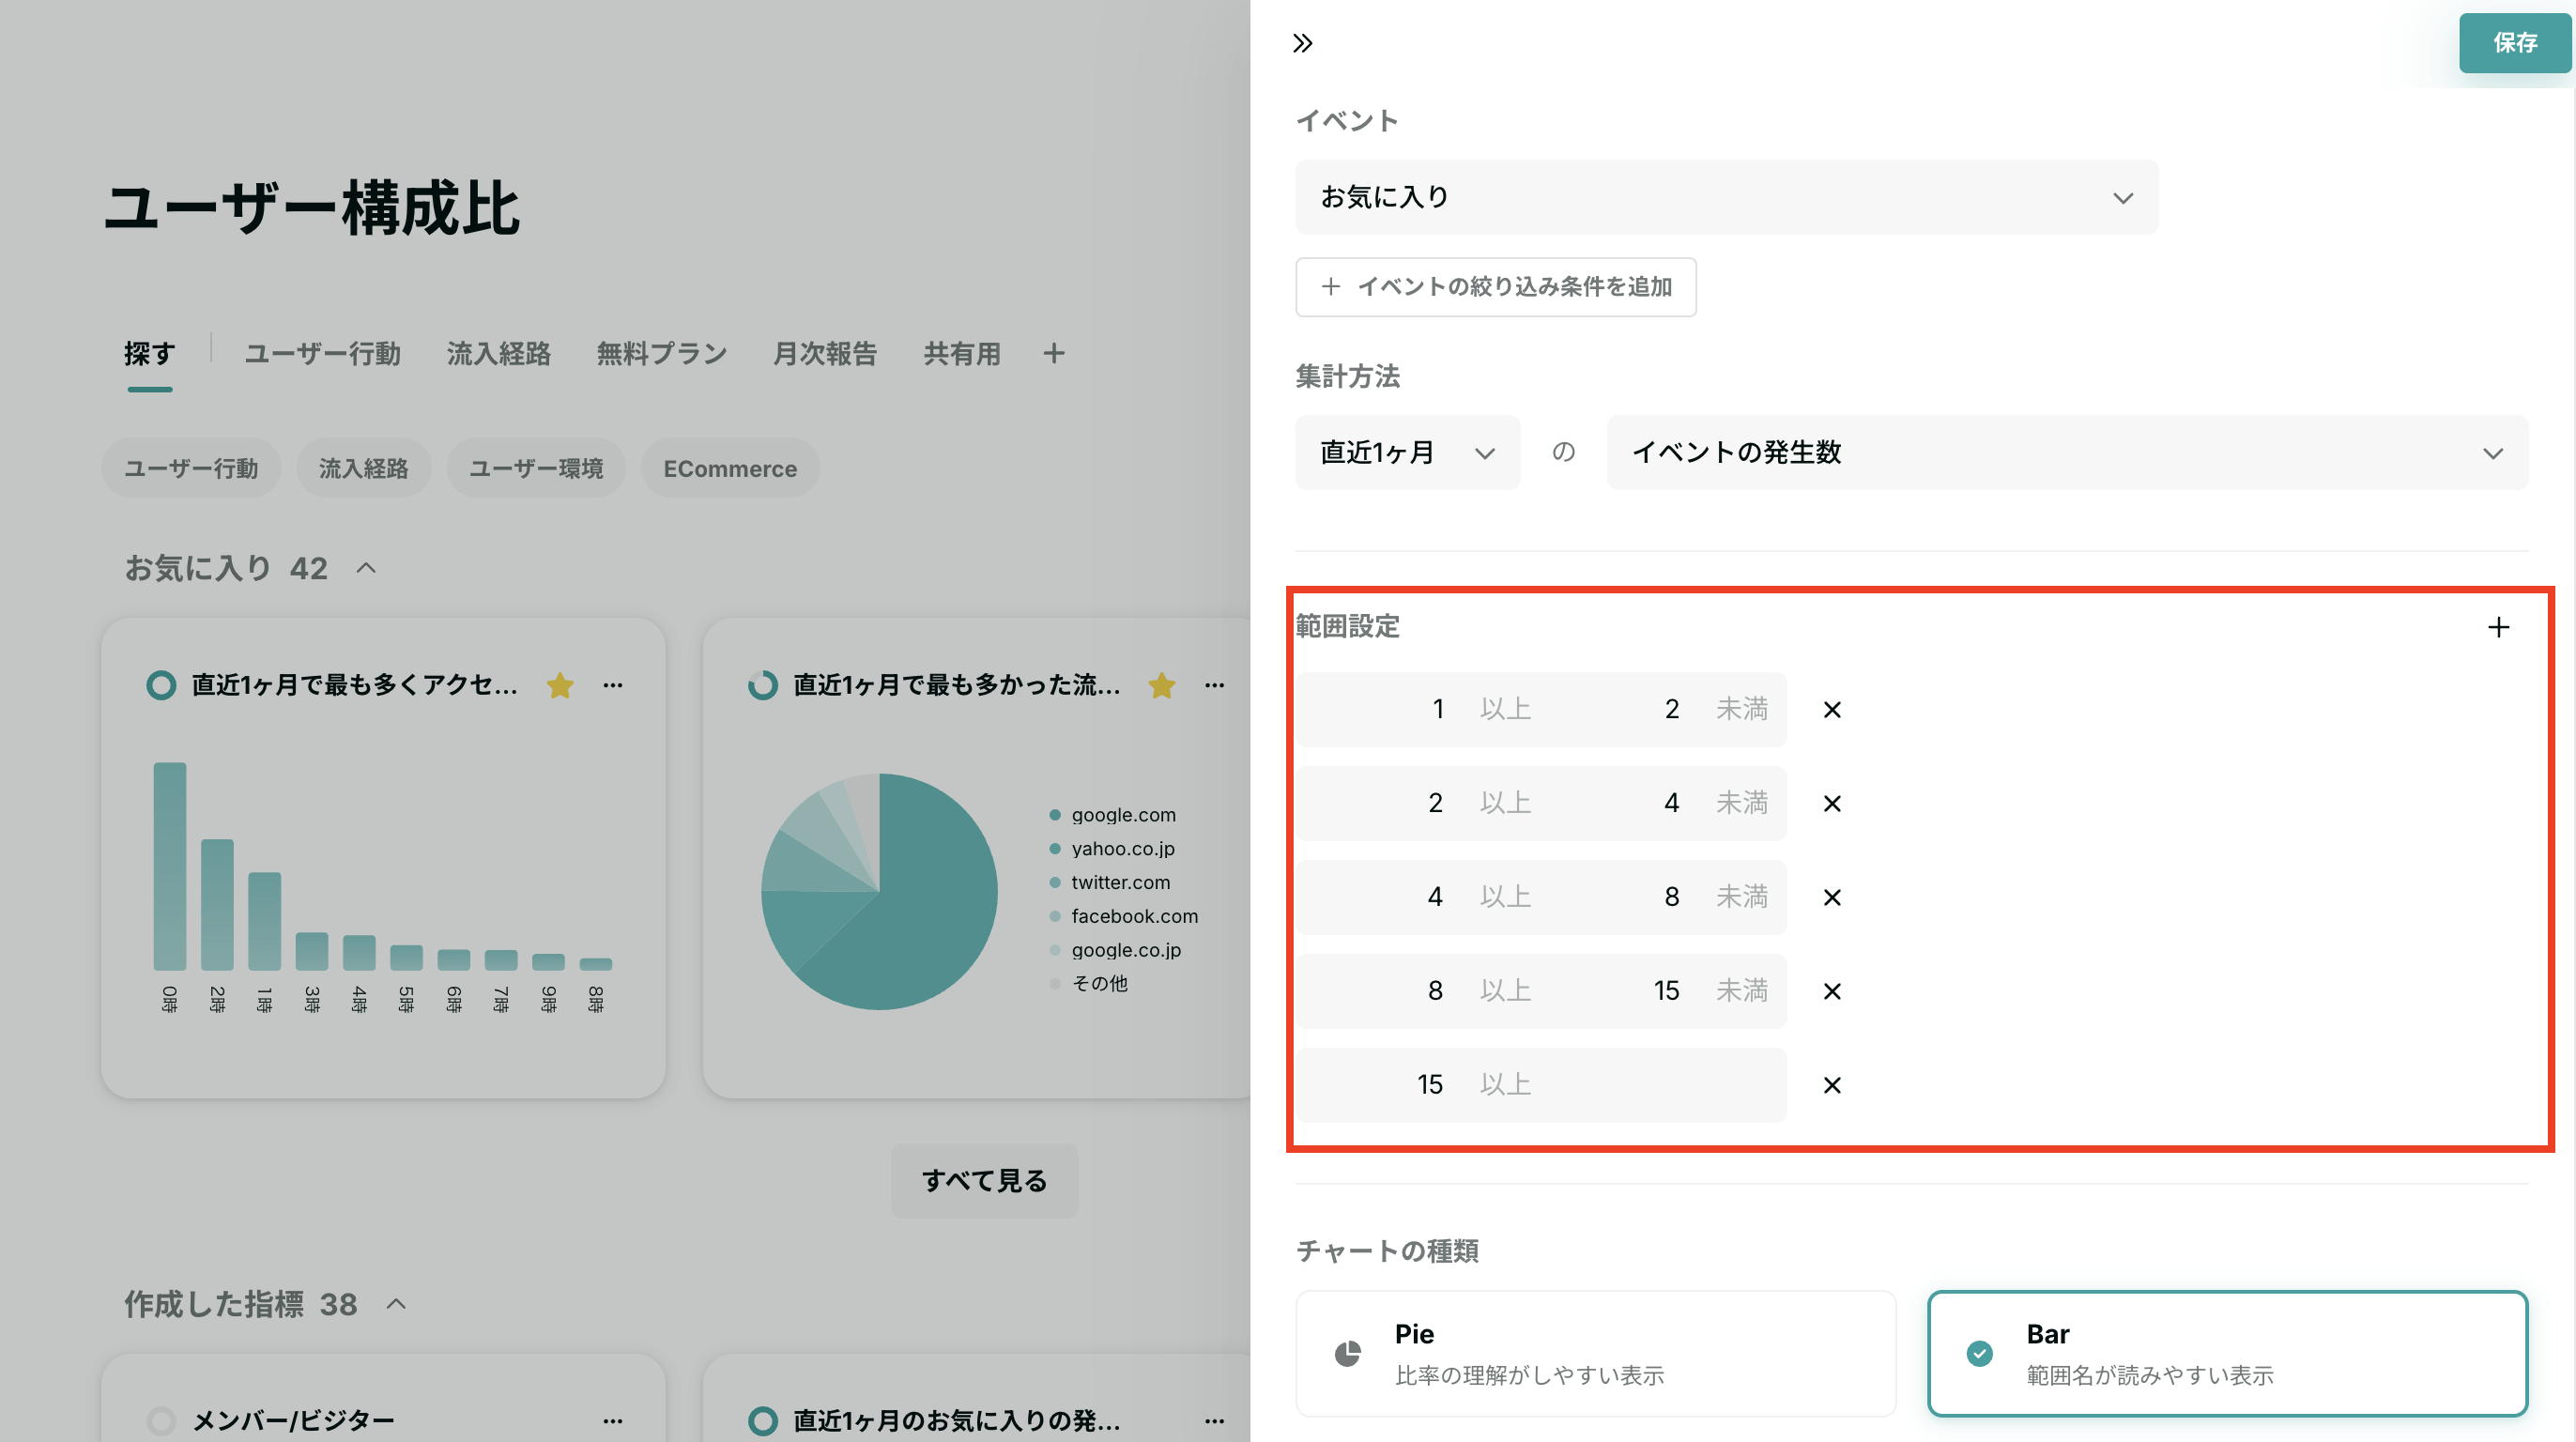Open the pie chart thumbnail card

click(x=977, y=858)
